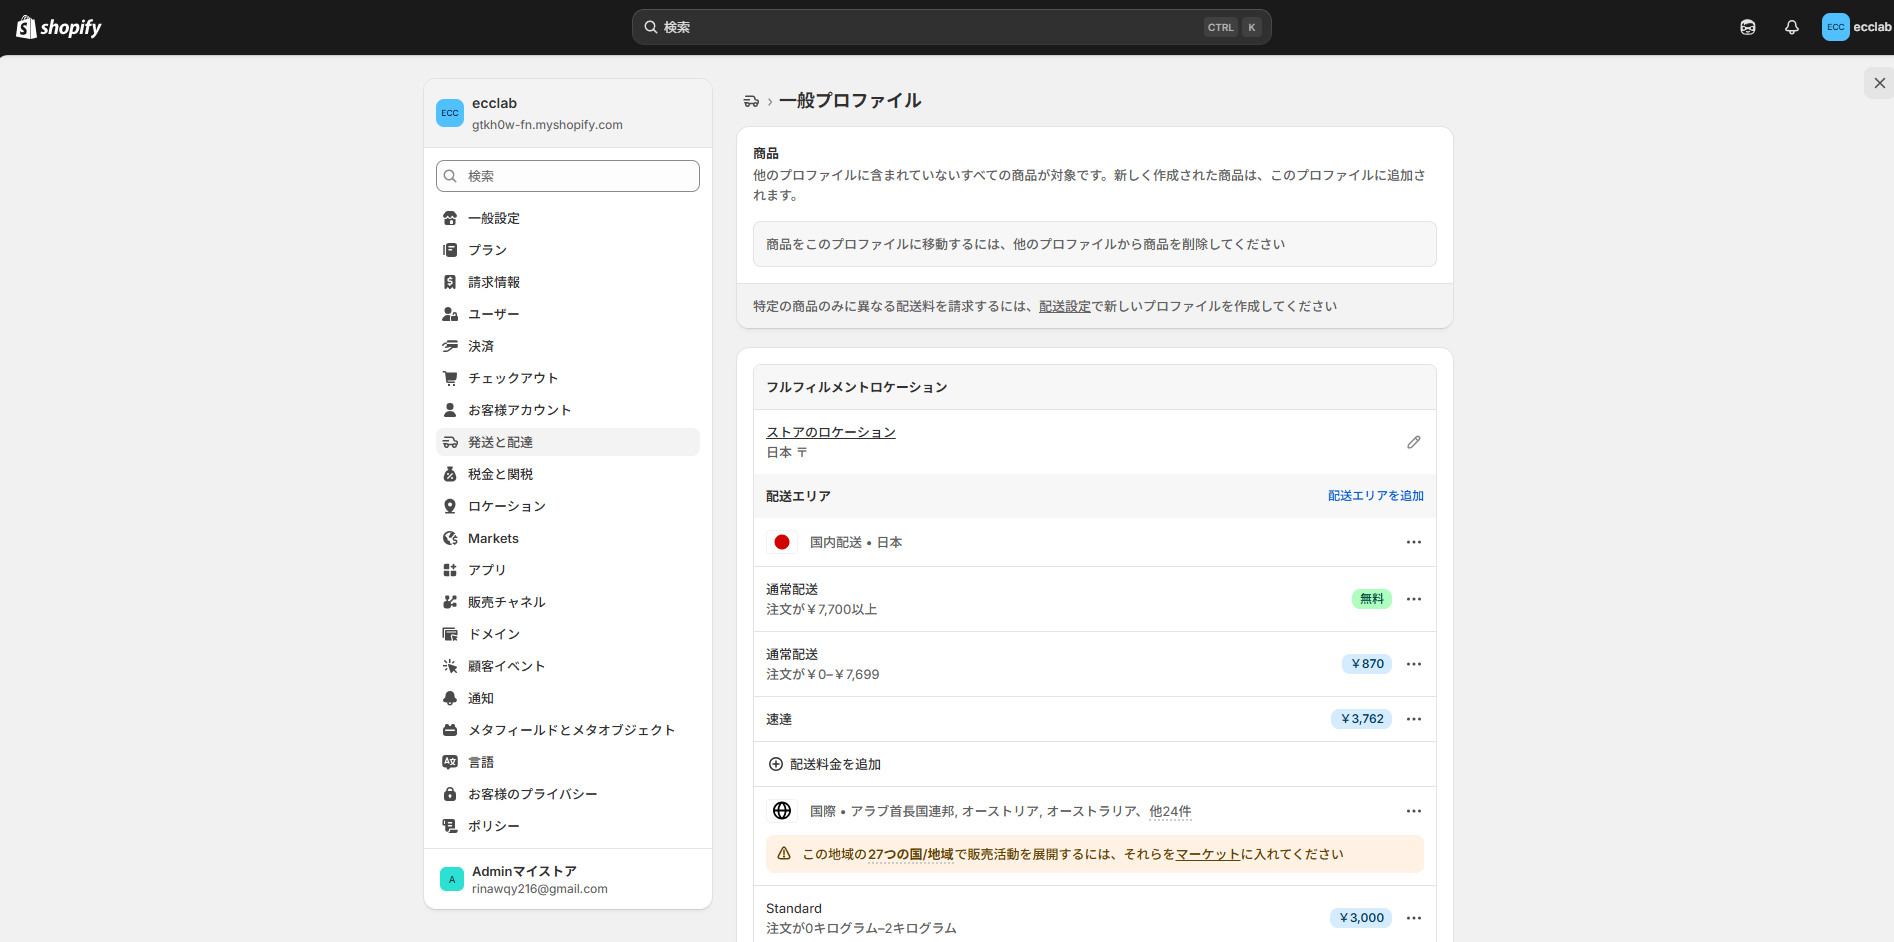Open options menu for 速達 rate

point(1413,719)
